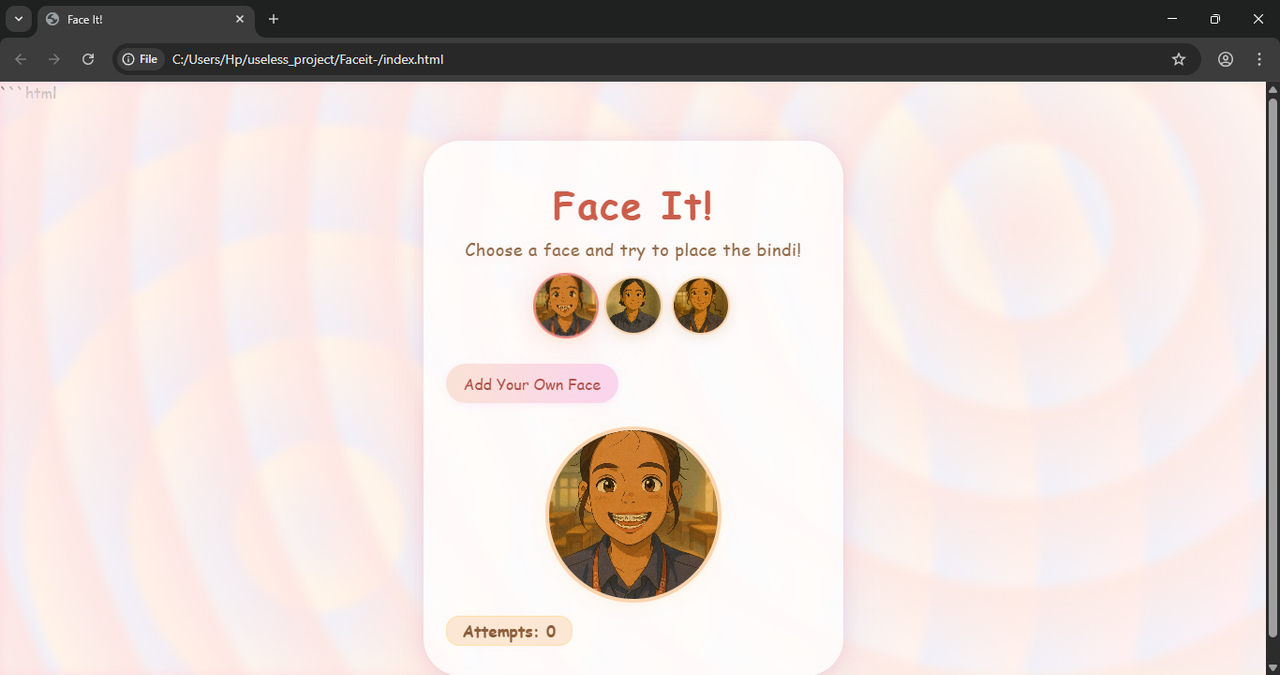Screen dimensions: 1280x675
Task: Reload the page with the refresh icon
Action: pos(88,59)
